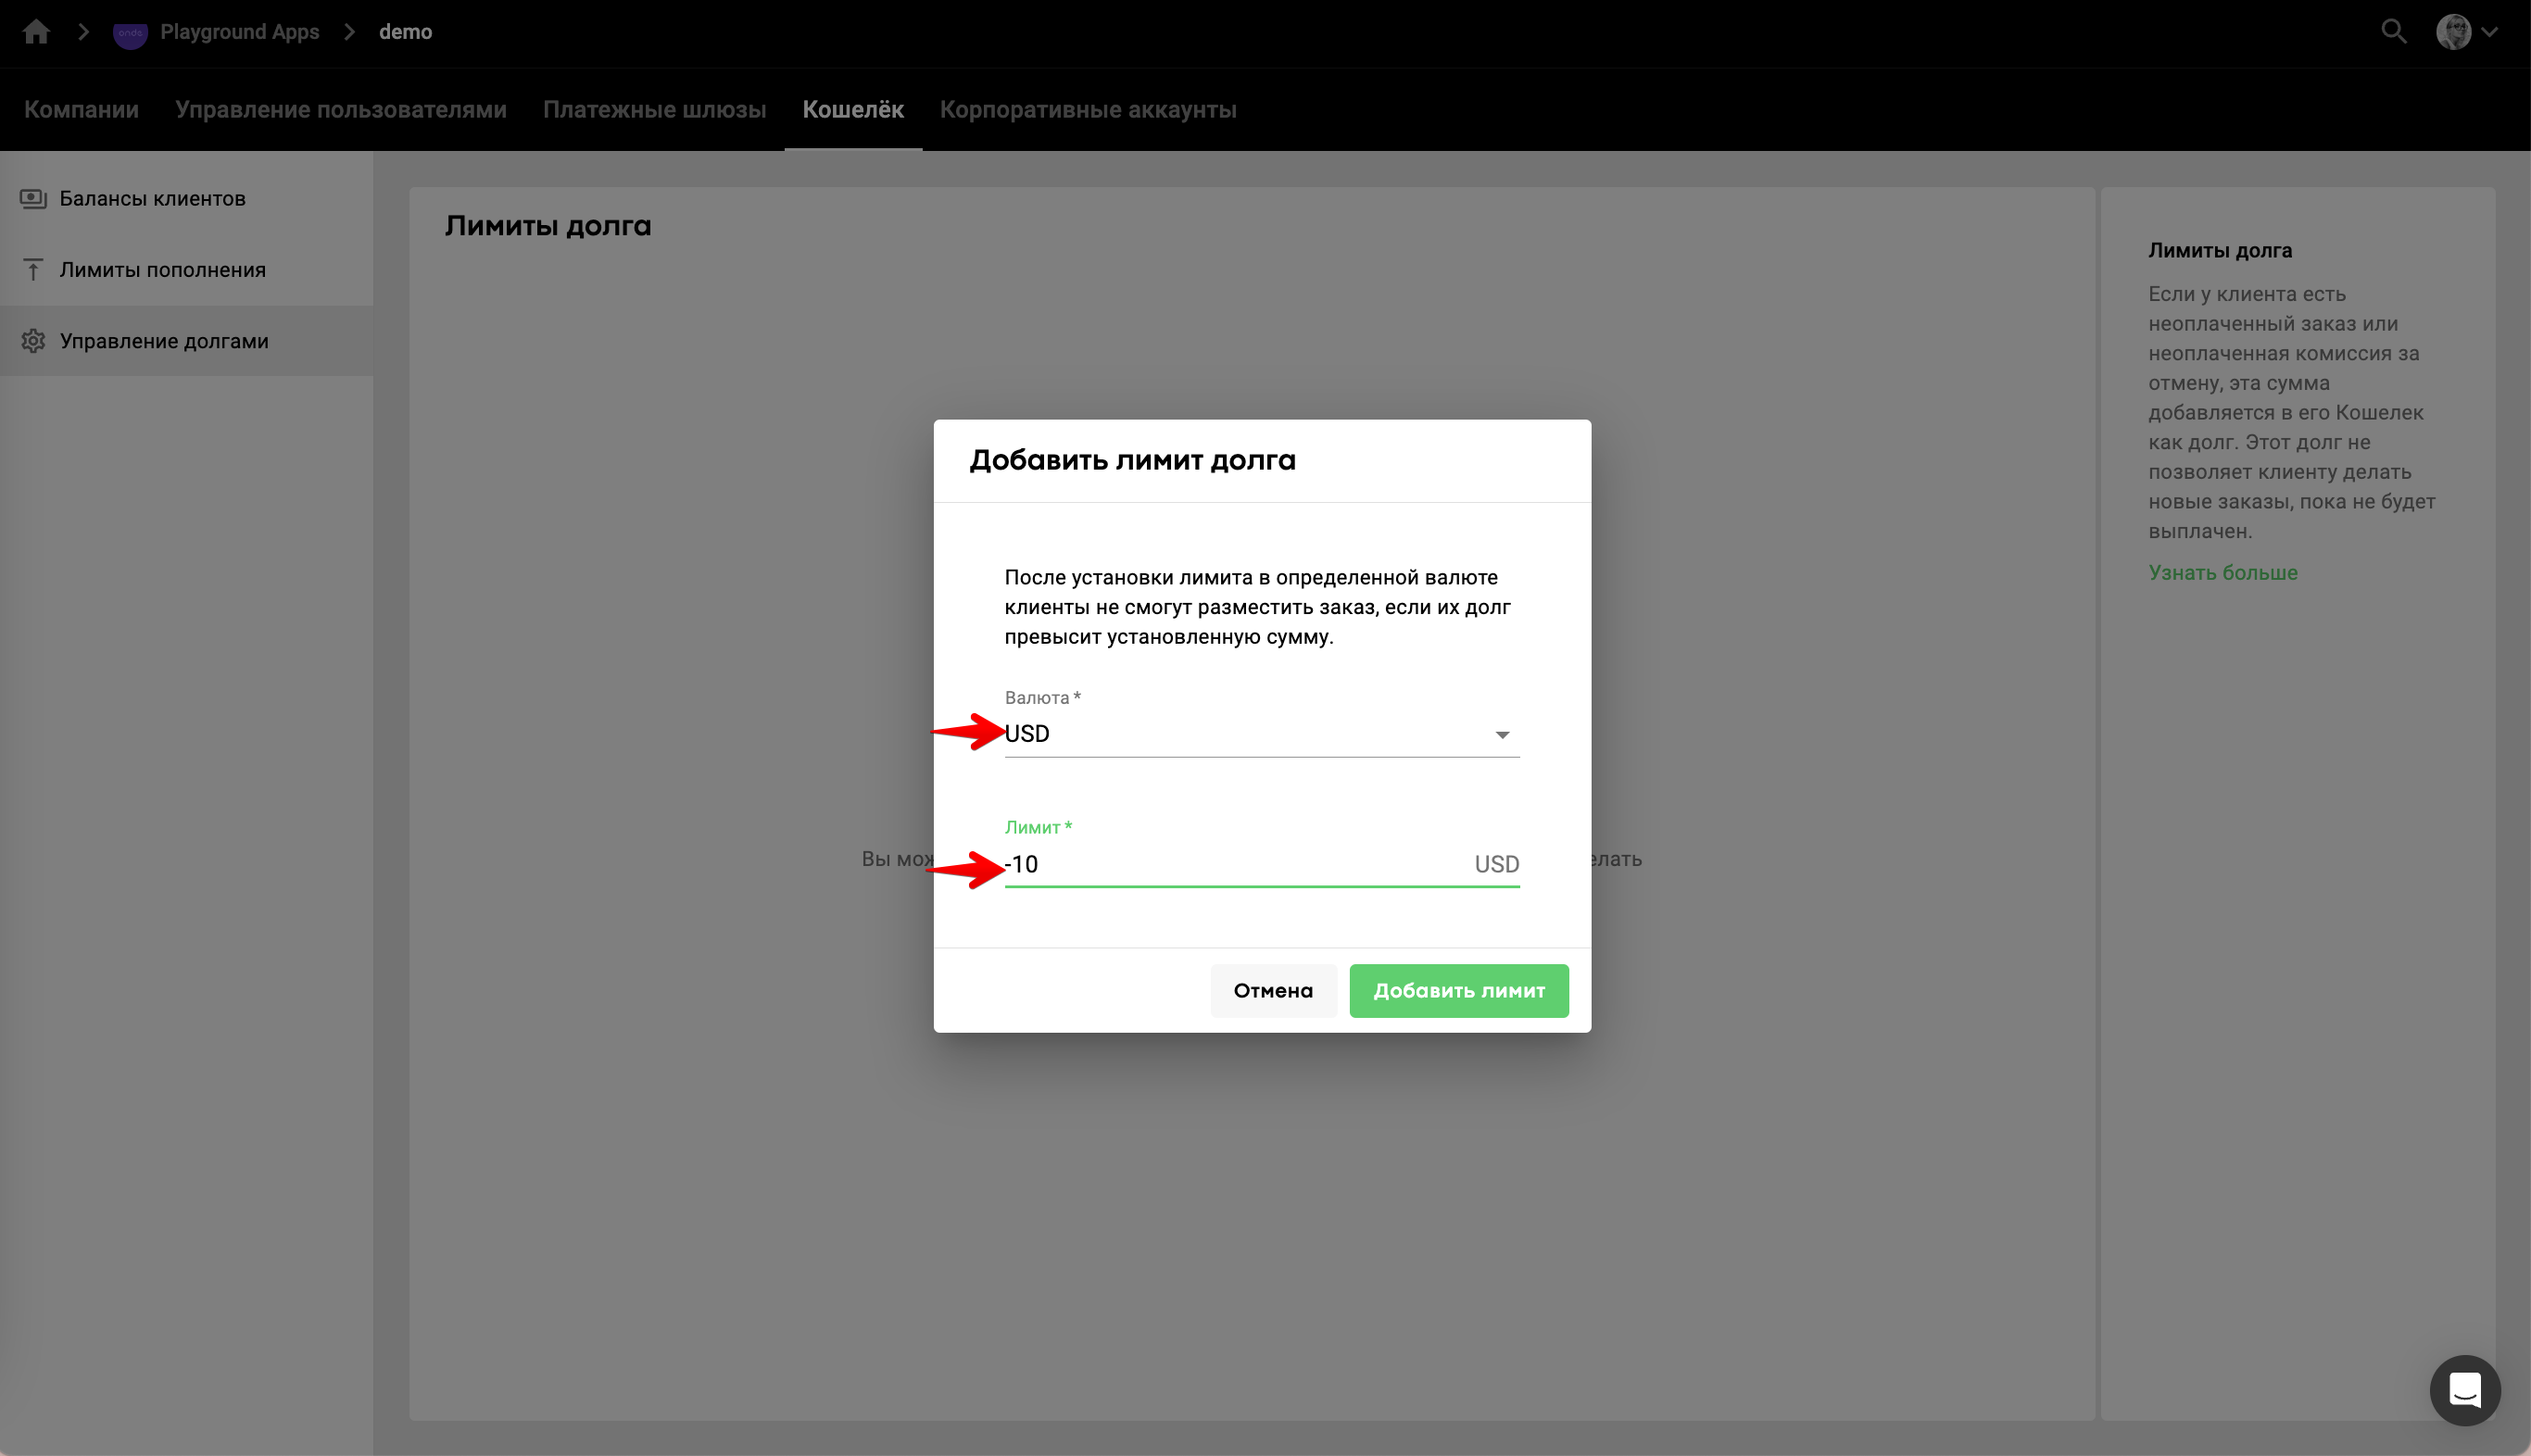This screenshot has width=2531, height=1456.
Task: Click the currency dropdown arrow
Action: point(1501,735)
